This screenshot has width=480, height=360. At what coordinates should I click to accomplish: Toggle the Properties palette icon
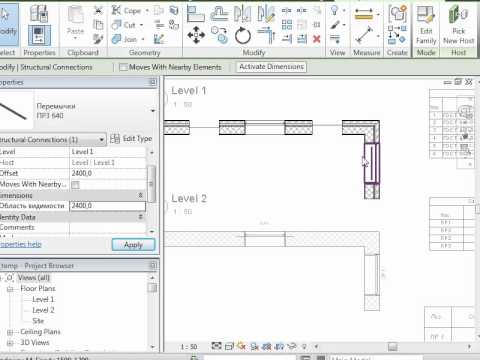(39, 35)
